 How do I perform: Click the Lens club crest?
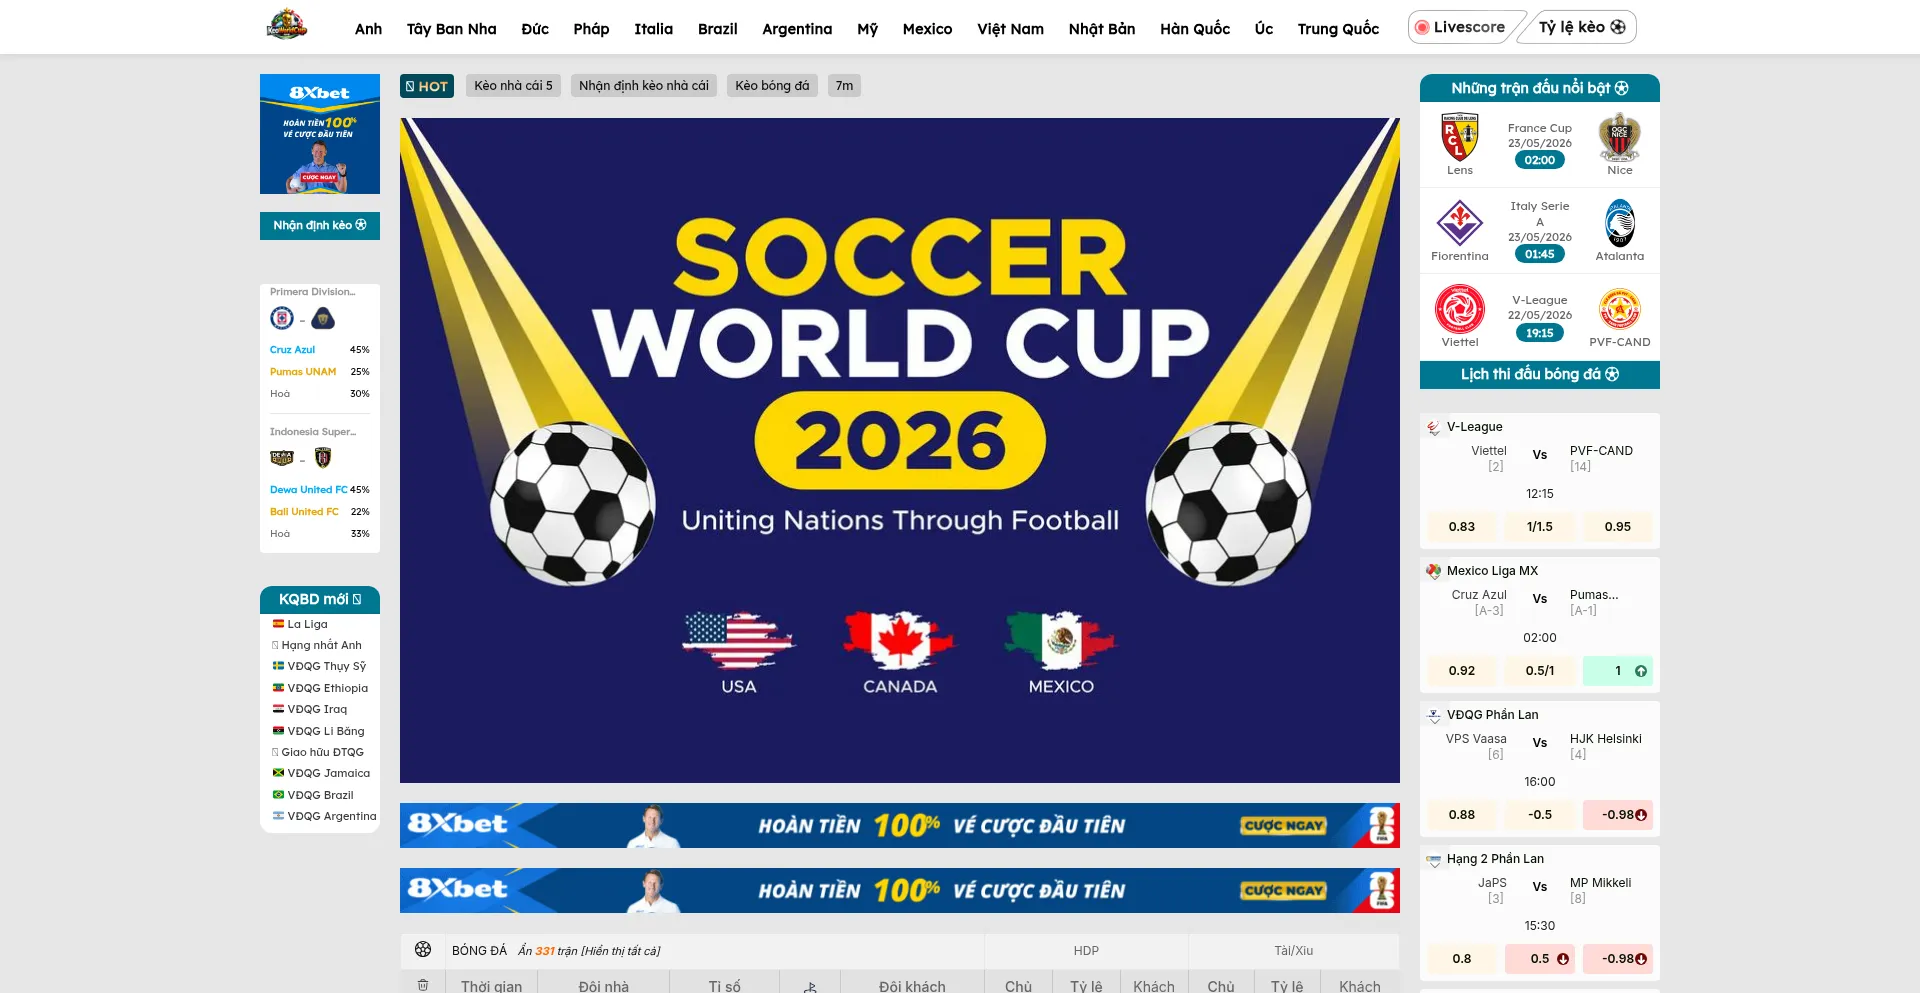pos(1460,137)
